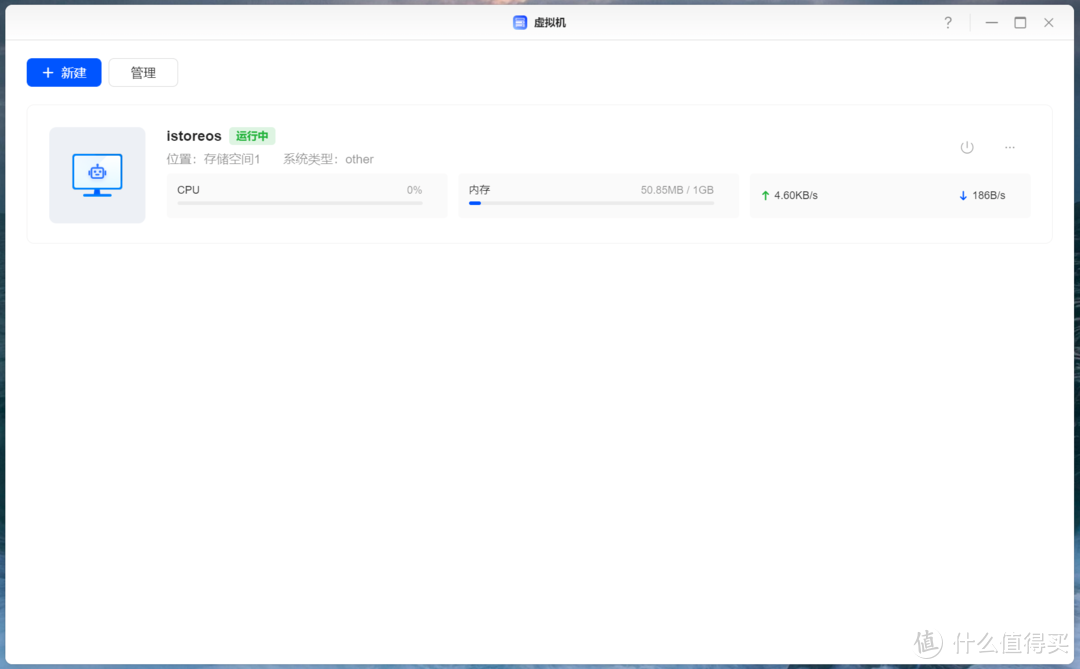The image size is (1080, 669).
Task: Click the blue 新建 button
Action: coord(64,73)
